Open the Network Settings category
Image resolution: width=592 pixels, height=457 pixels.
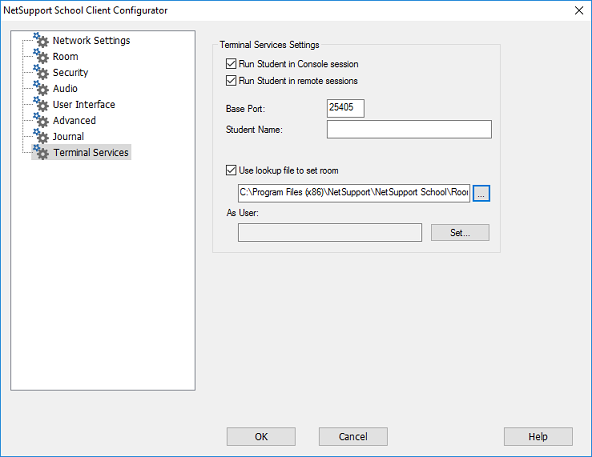[x=91, y=40]
